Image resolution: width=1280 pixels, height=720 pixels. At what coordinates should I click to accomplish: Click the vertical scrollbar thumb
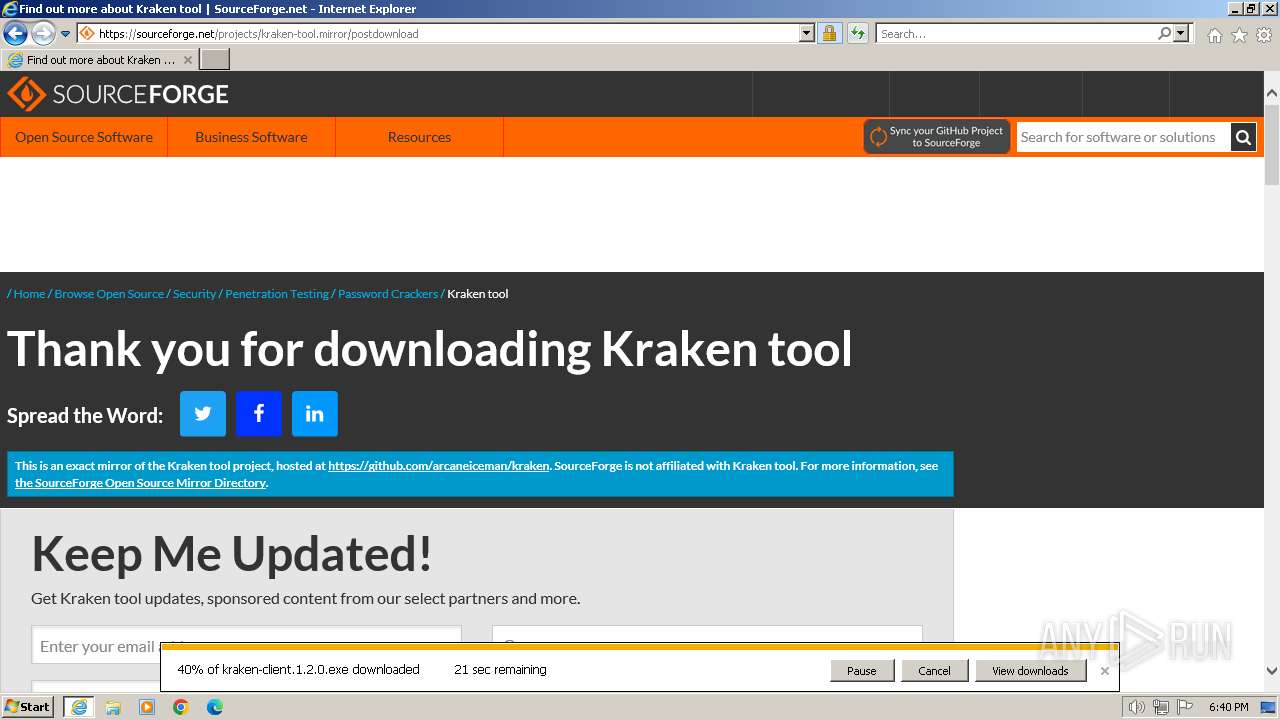click(x=1272, y=144)
